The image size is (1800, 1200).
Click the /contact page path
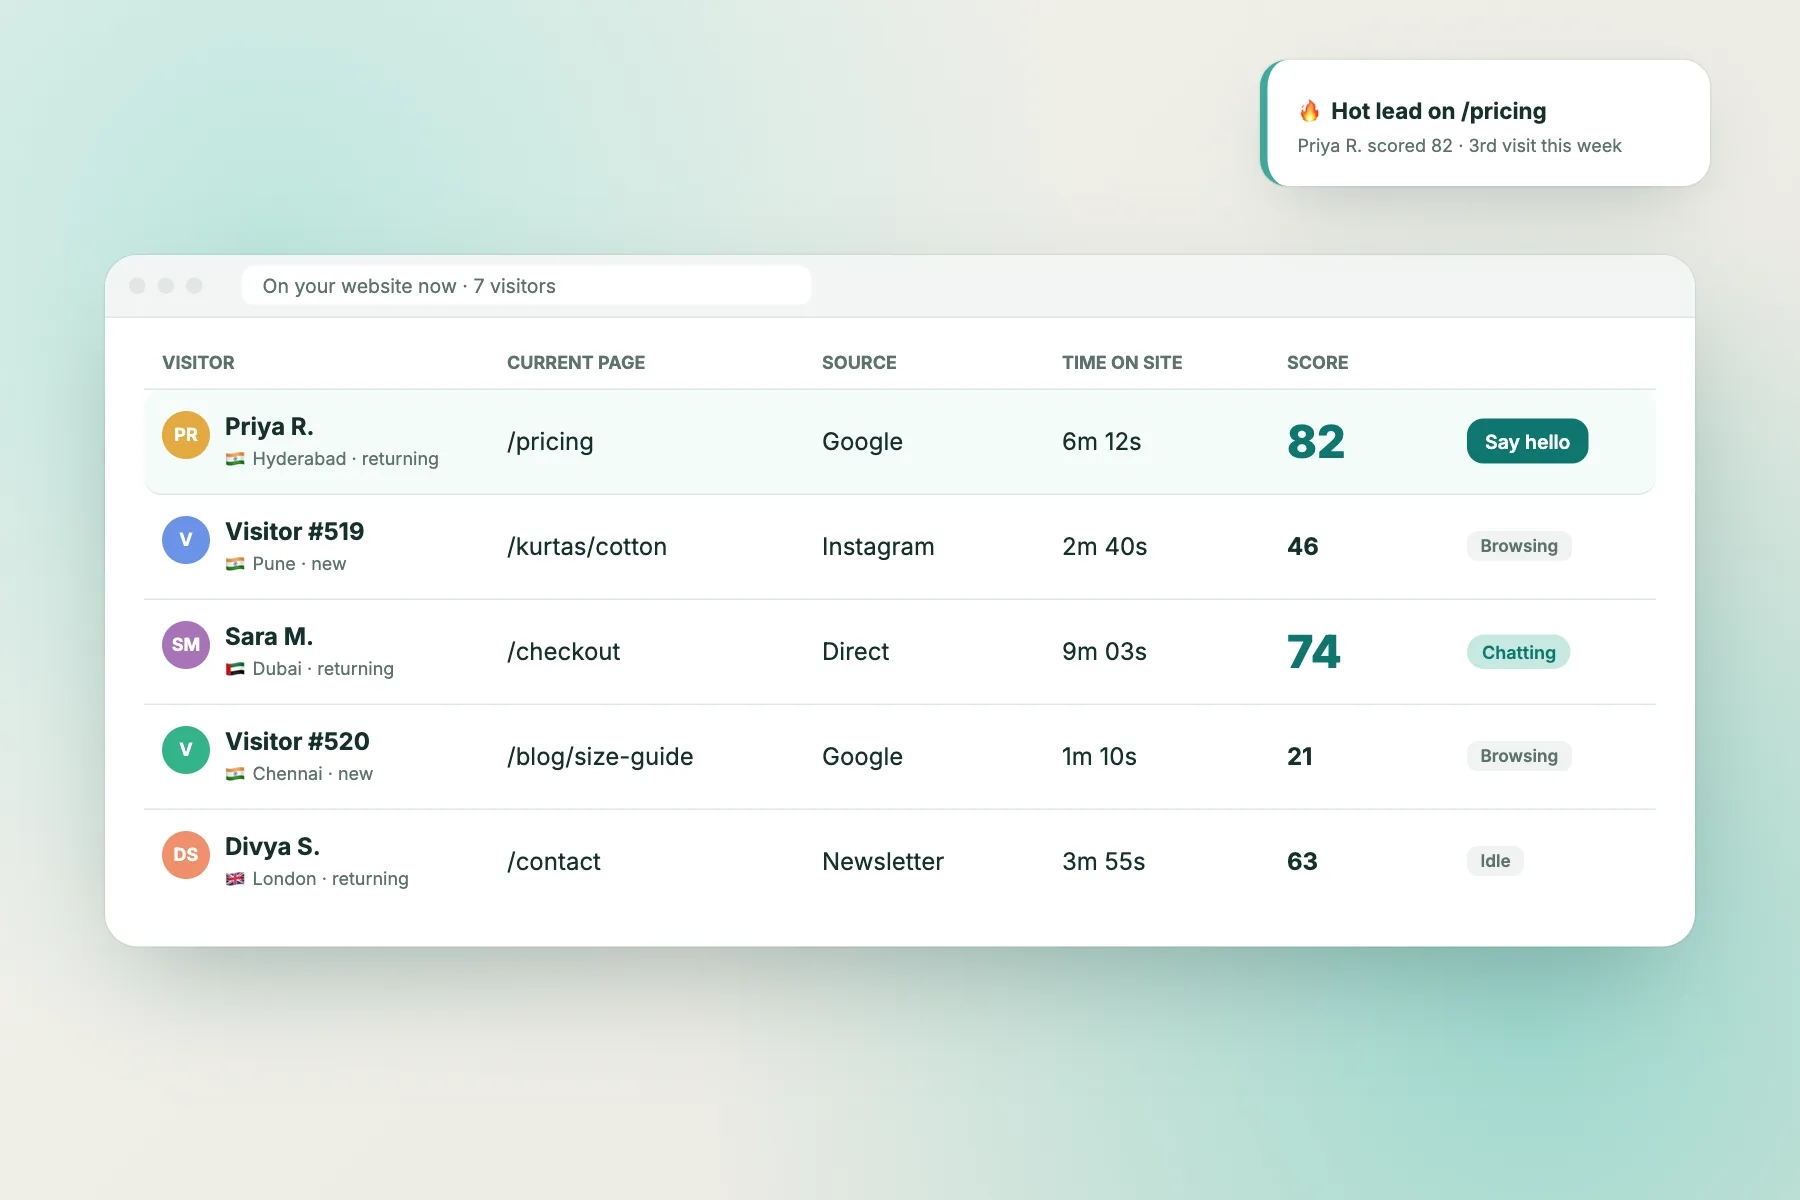(554, 862)
